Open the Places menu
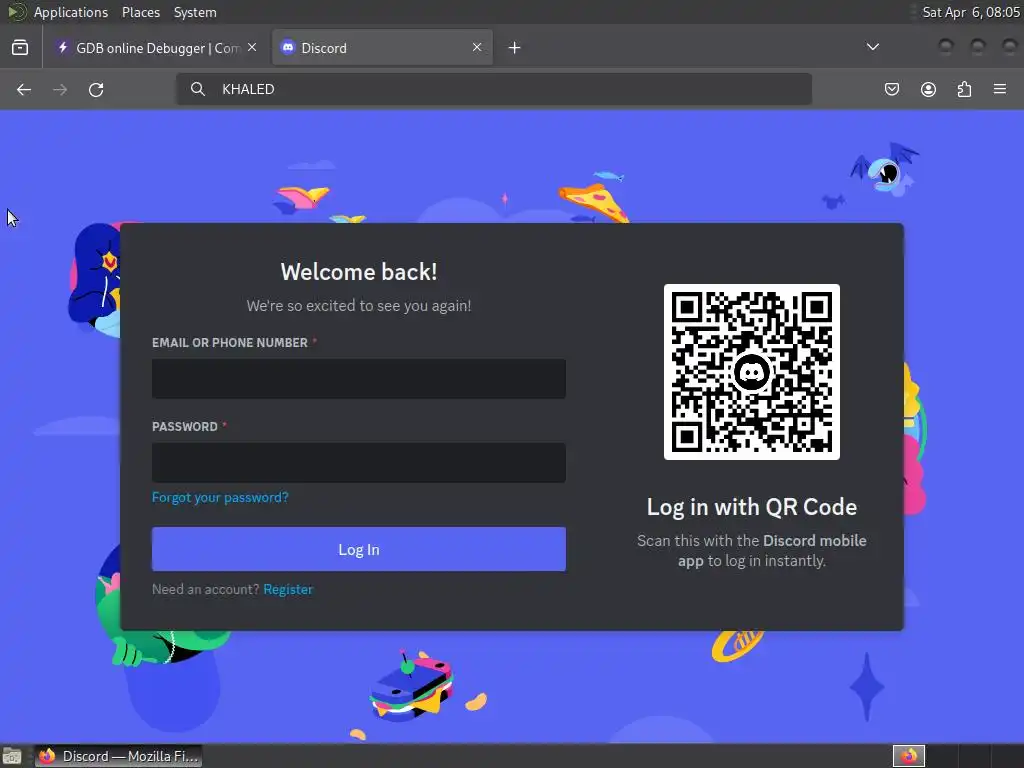 (x=140, y=12)
